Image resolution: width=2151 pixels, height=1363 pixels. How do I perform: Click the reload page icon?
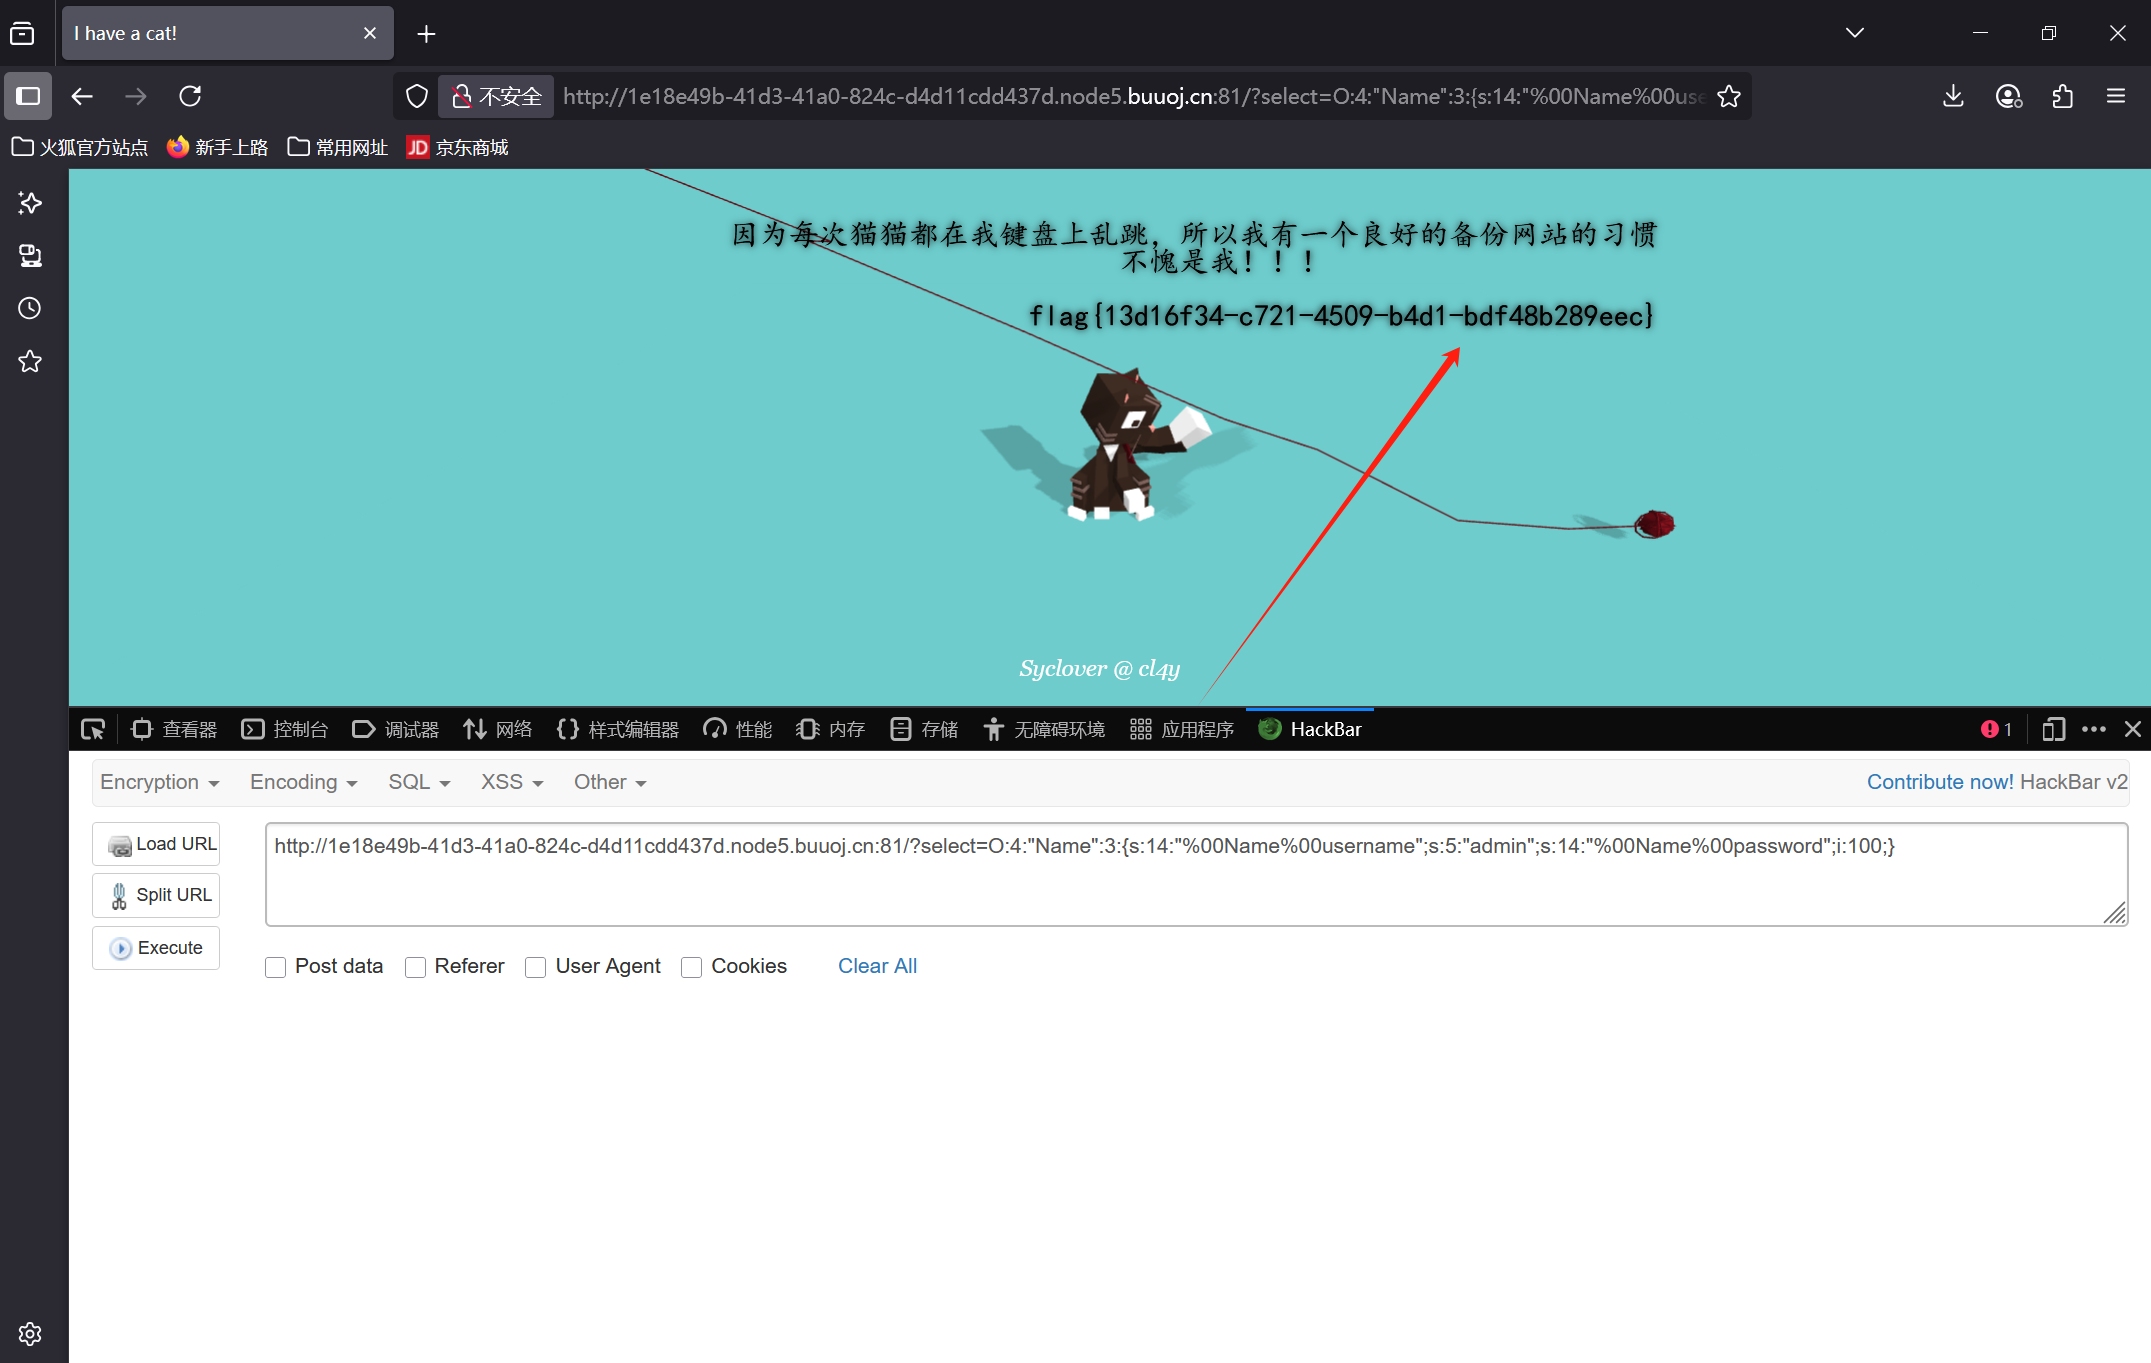190,96
